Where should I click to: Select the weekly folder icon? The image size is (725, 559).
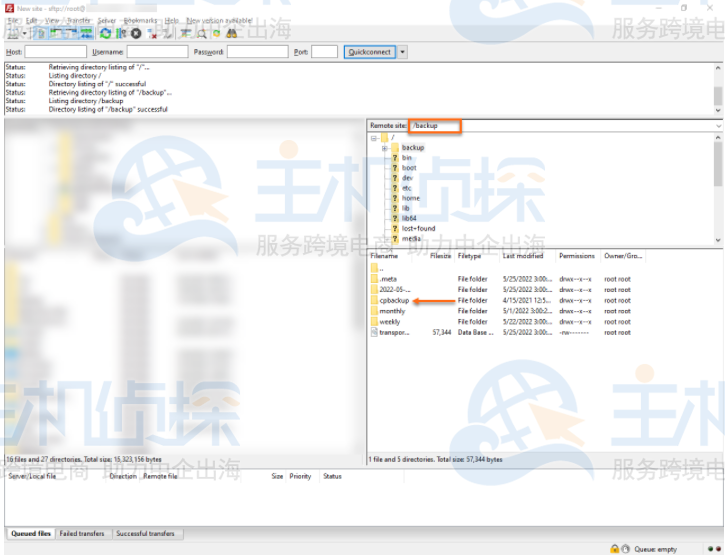point(374,322)
